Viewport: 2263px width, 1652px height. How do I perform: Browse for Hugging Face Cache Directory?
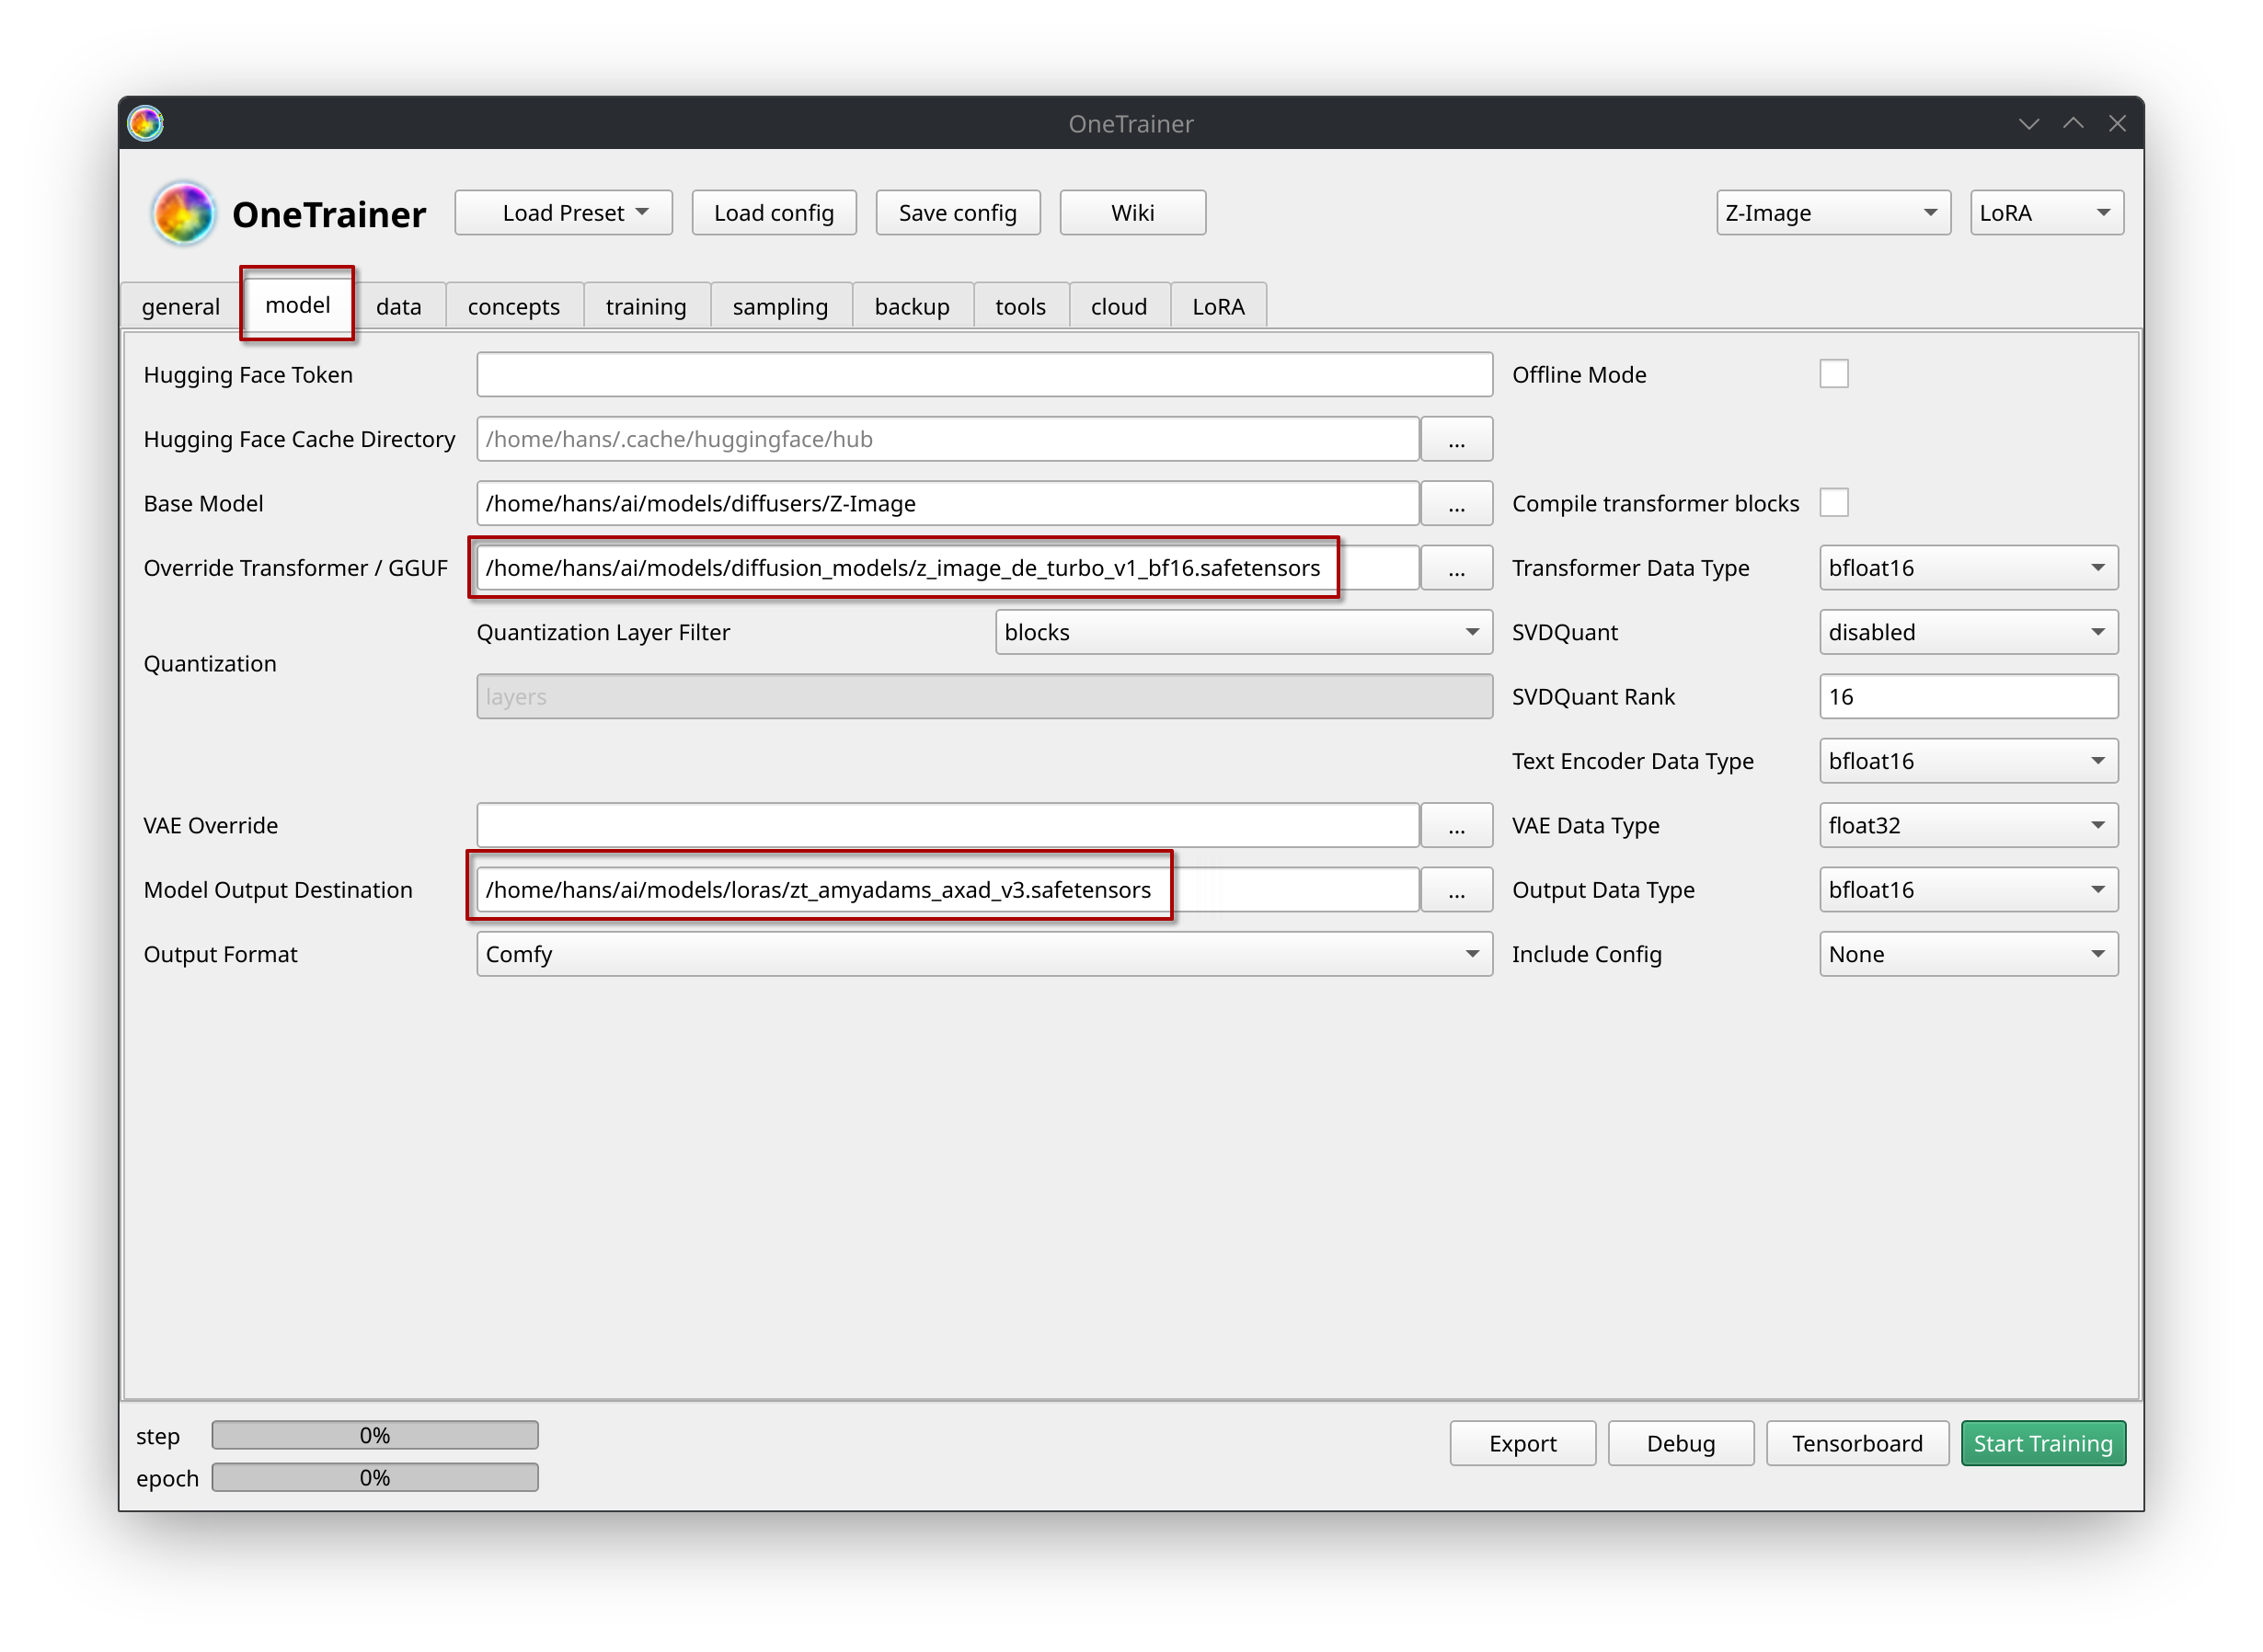(x=1456, y=439)
